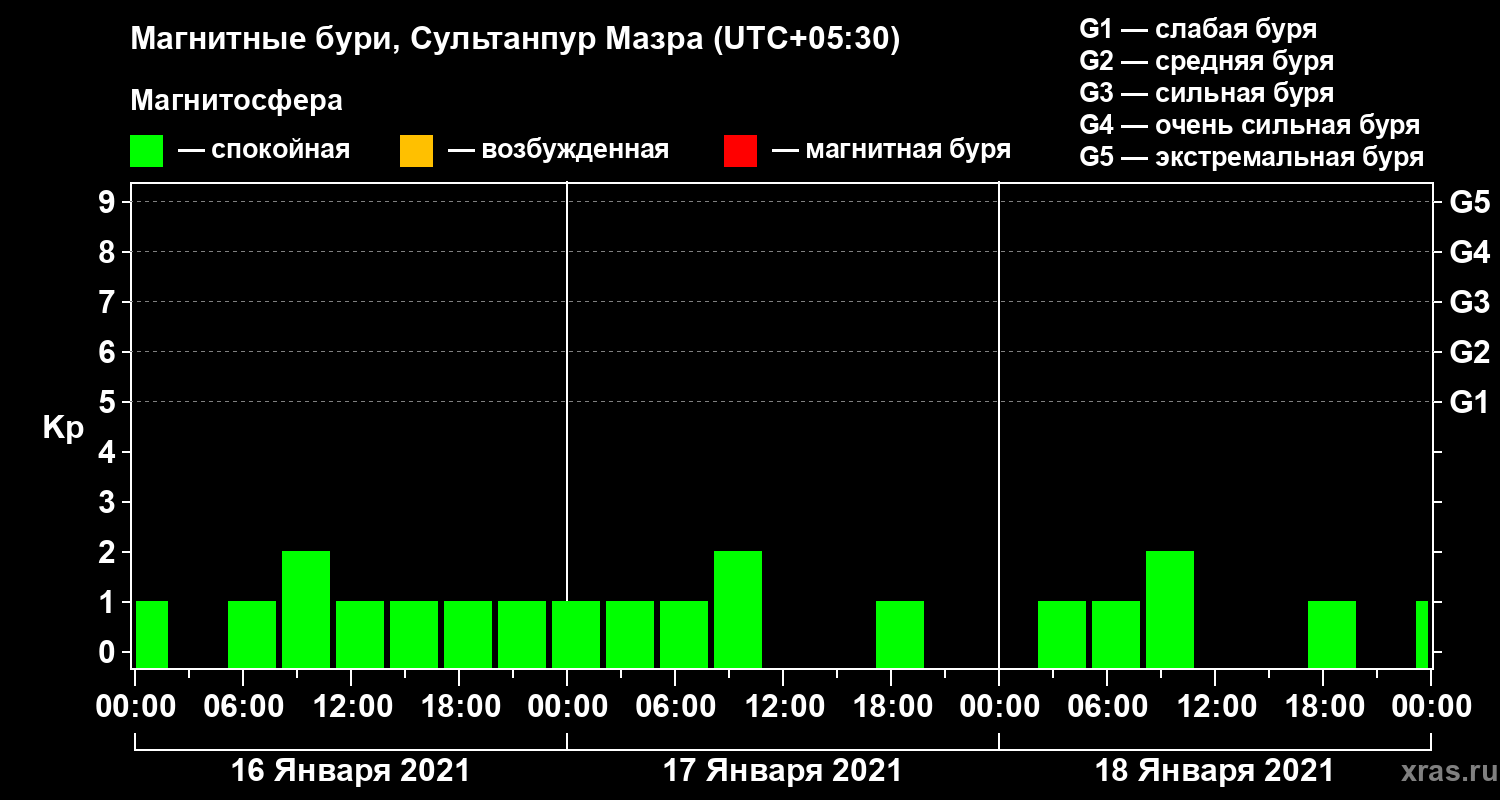
Task: Click the '06:00' tick label of 16 January
Action: (243, 706)
